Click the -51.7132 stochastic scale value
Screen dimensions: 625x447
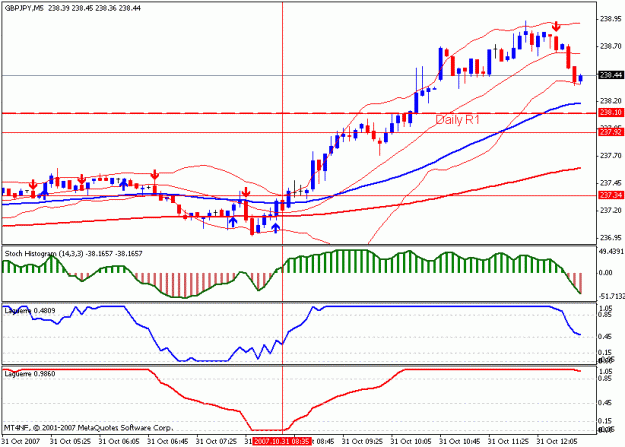point(611,296)
